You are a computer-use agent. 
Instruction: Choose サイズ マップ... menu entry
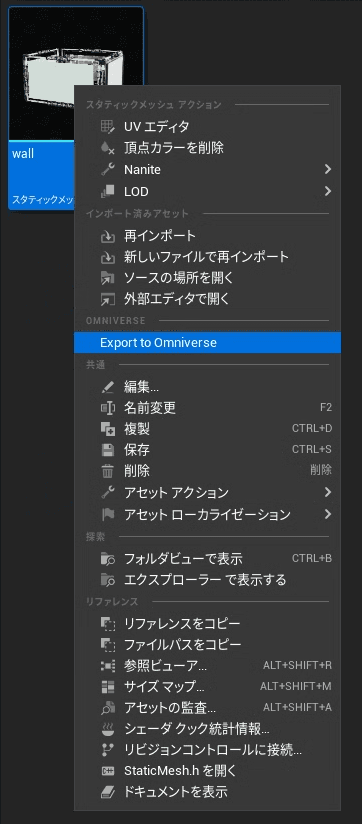(x=208, y=687)
